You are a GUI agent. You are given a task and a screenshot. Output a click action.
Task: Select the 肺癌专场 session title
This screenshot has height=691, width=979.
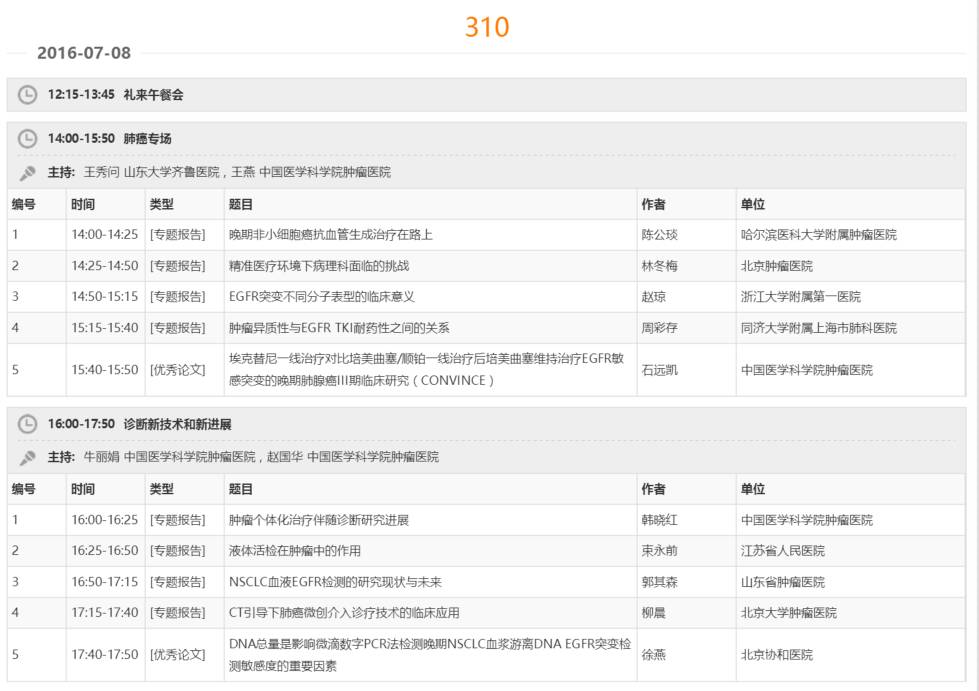click(147, 139)
